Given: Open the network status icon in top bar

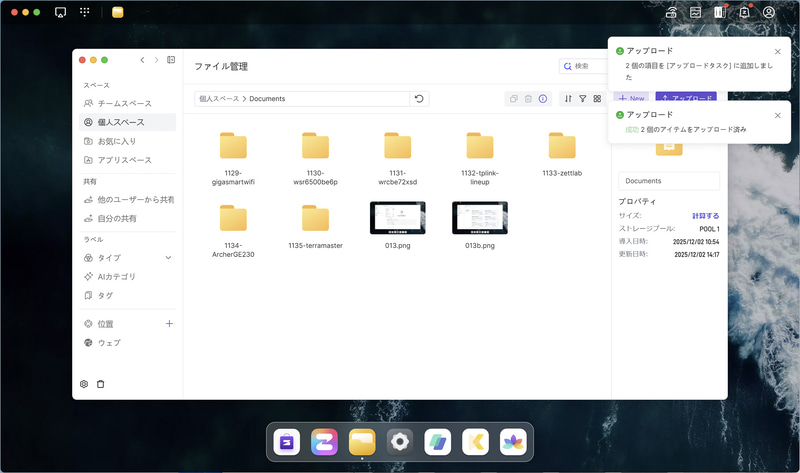Looking at the screenshot, I should pos(671,12).
